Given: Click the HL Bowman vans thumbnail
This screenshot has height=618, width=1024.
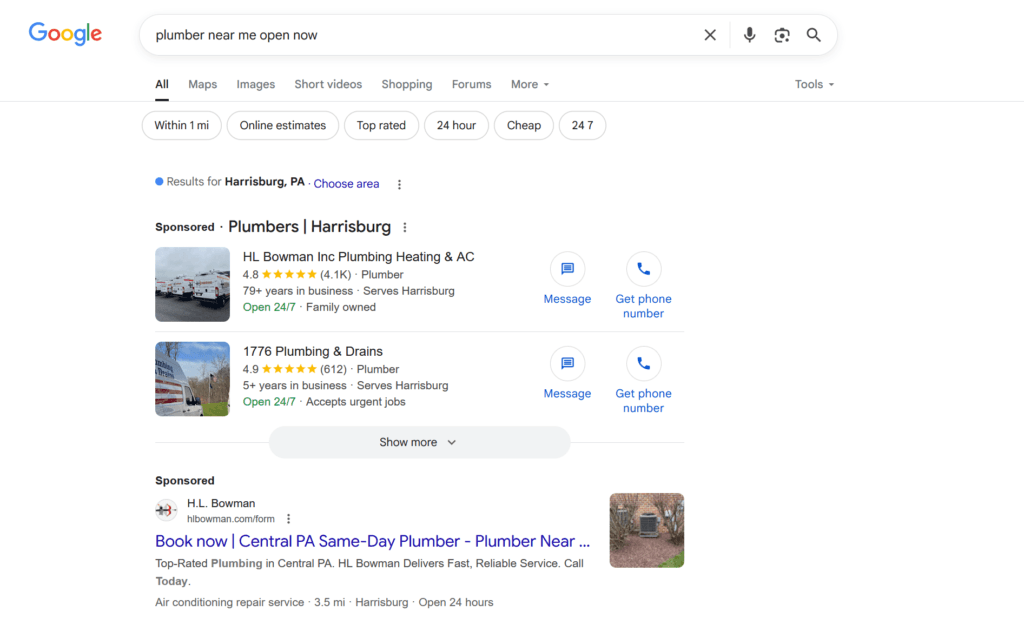Looking at the screenshot, I should click(193, 284).
